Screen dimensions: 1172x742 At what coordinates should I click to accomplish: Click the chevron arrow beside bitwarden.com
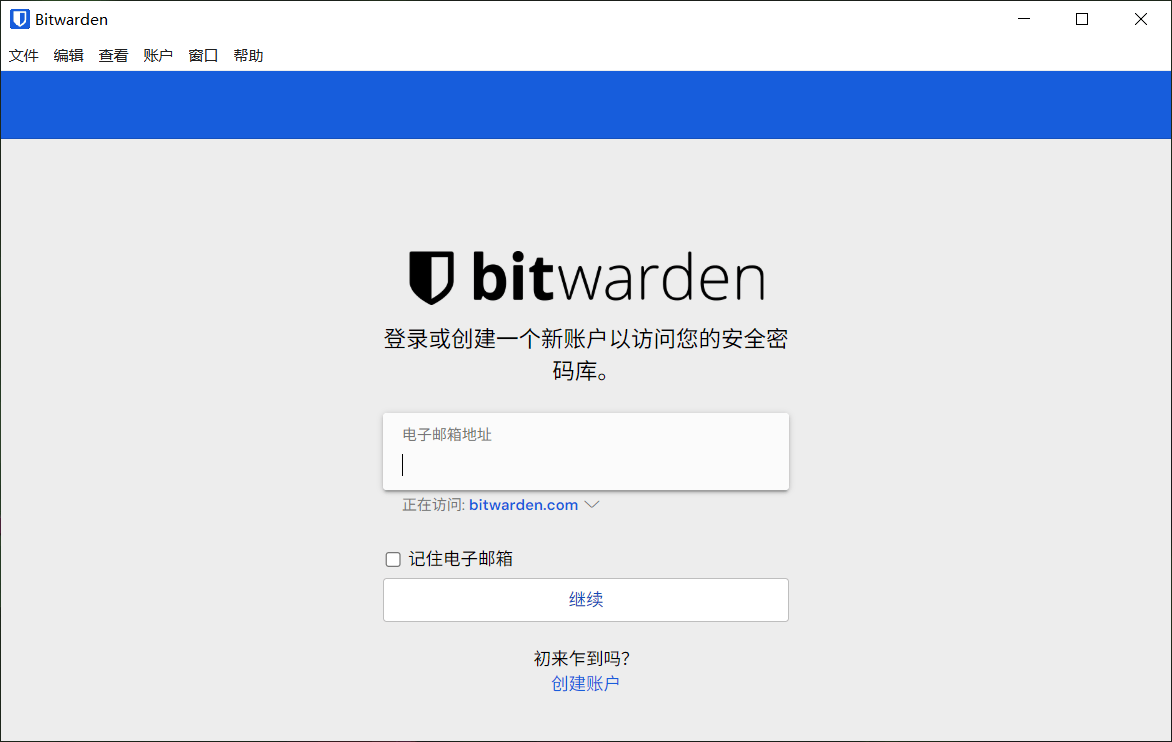tap(592, 505)
